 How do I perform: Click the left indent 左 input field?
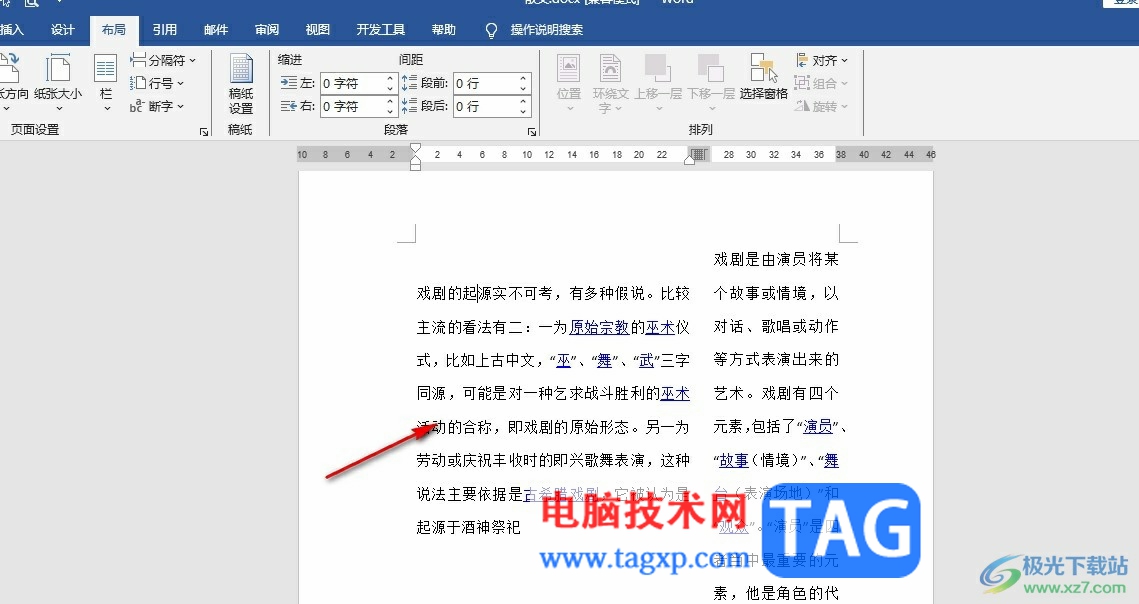click(x=352, y=84)
